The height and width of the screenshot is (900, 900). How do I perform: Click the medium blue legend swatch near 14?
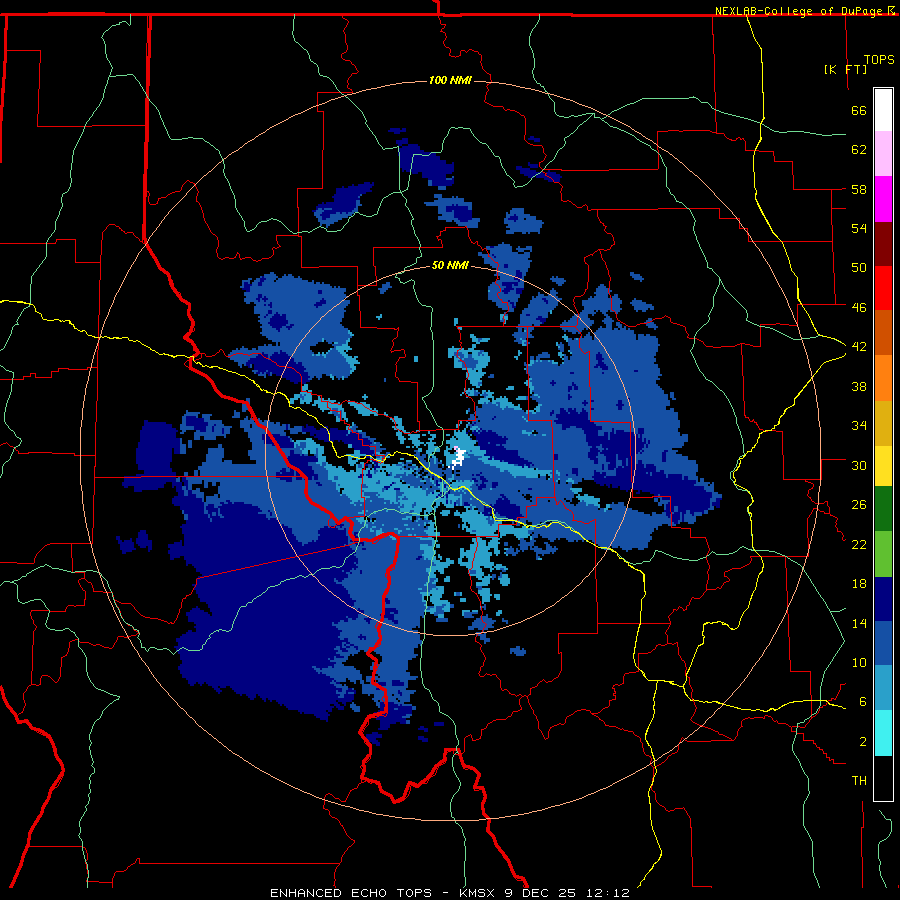coord(883,643)
